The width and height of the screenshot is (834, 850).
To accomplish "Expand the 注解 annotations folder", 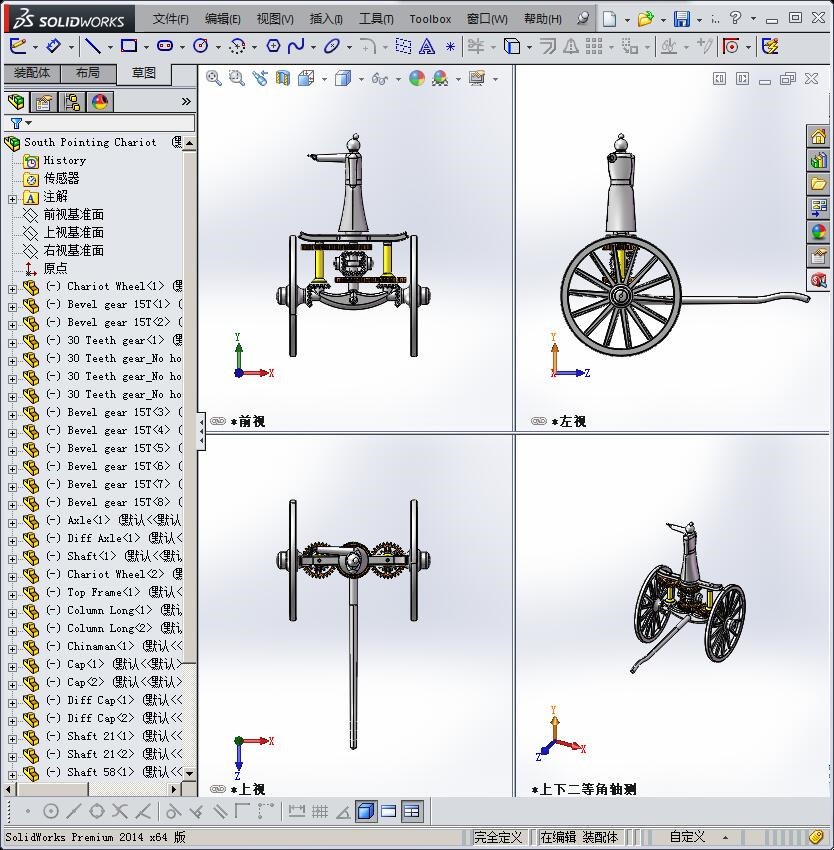I will [12, 198].
